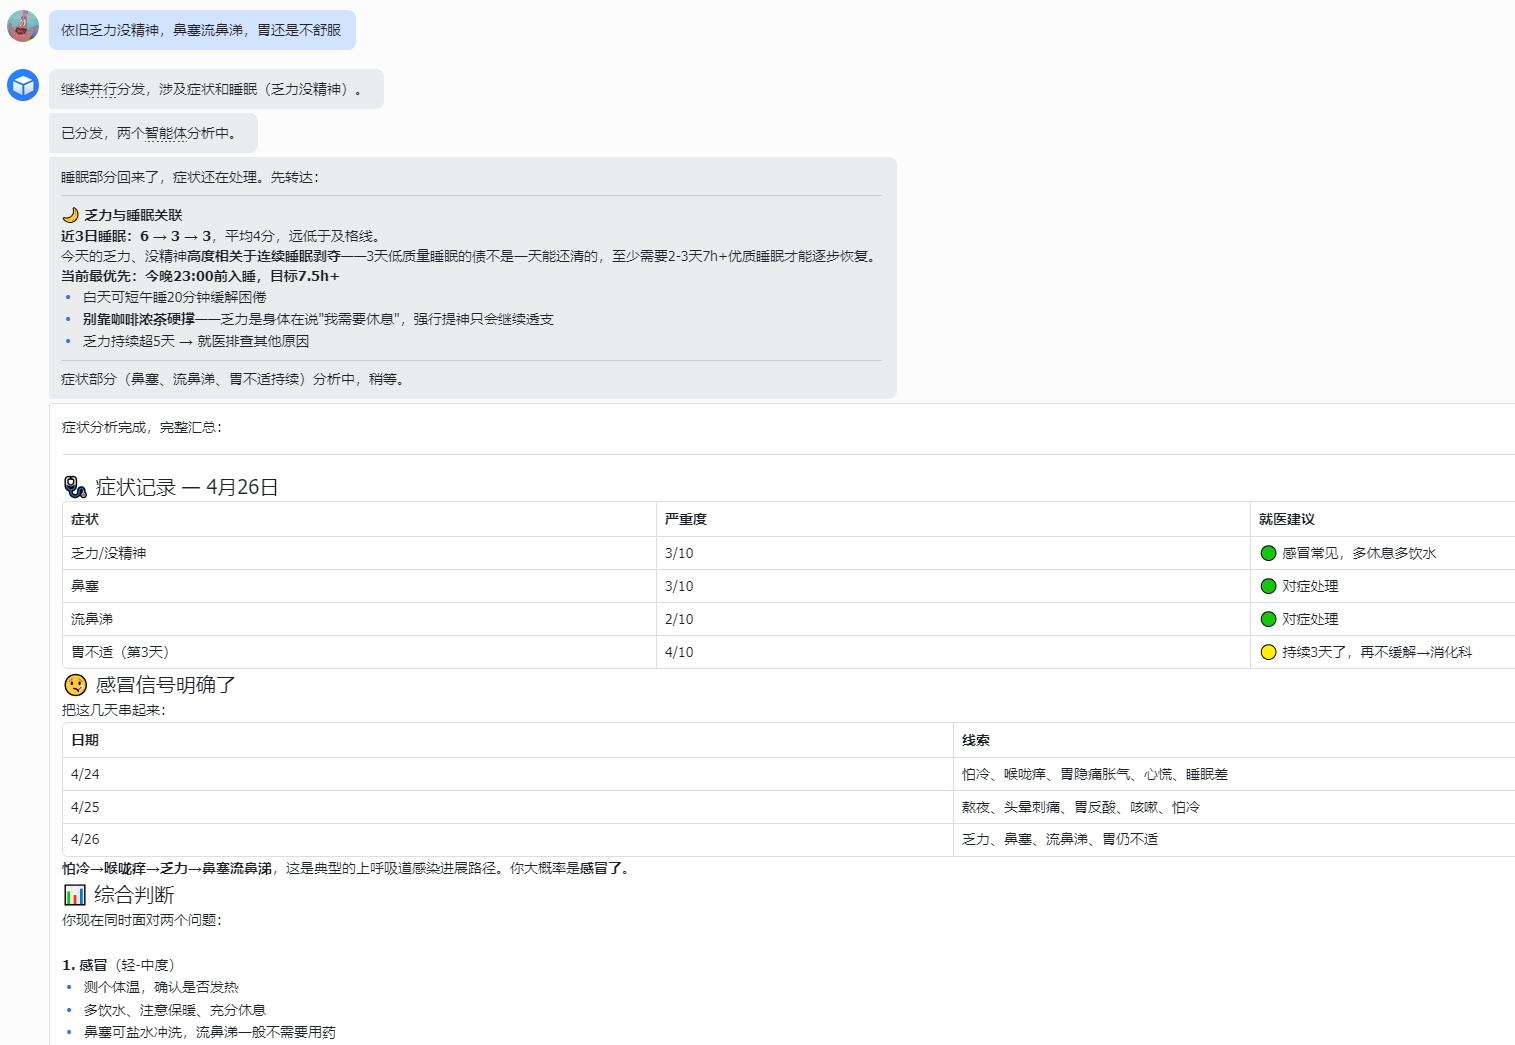Click the stethoscope emoji beside 症状记录

pos(75,487)
